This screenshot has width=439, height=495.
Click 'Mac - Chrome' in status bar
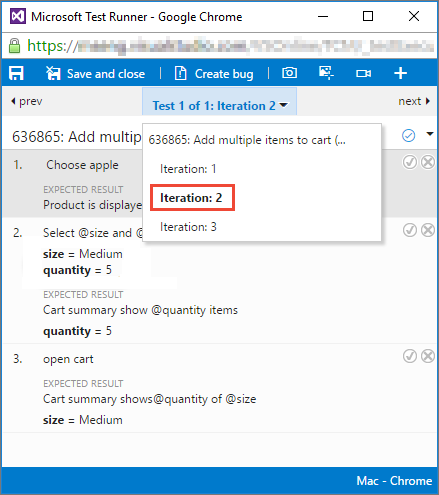click(394, 481)
